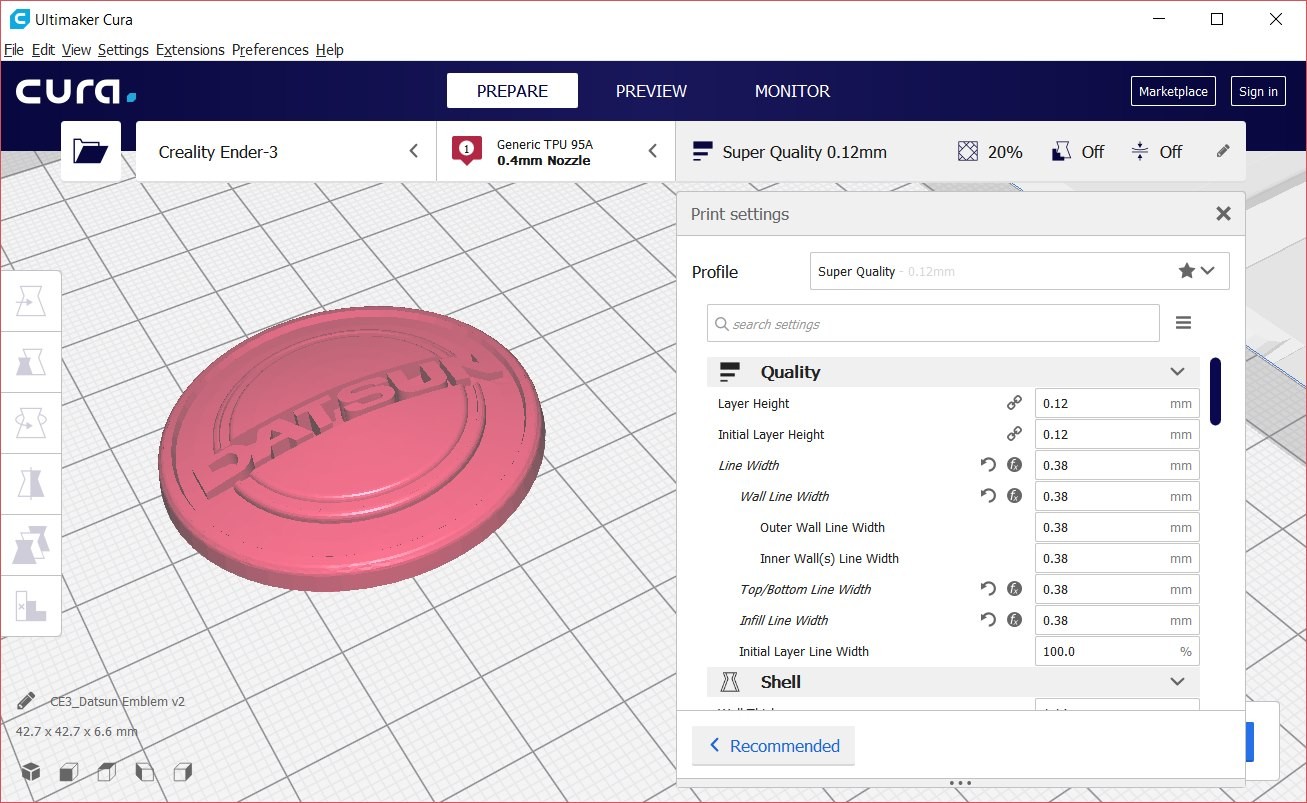The width and height of the screenshot is (1307, 803).
Task: Toggle Initial Layer Height link icon
Action: pyautogui.click(x=1014, y=434)
